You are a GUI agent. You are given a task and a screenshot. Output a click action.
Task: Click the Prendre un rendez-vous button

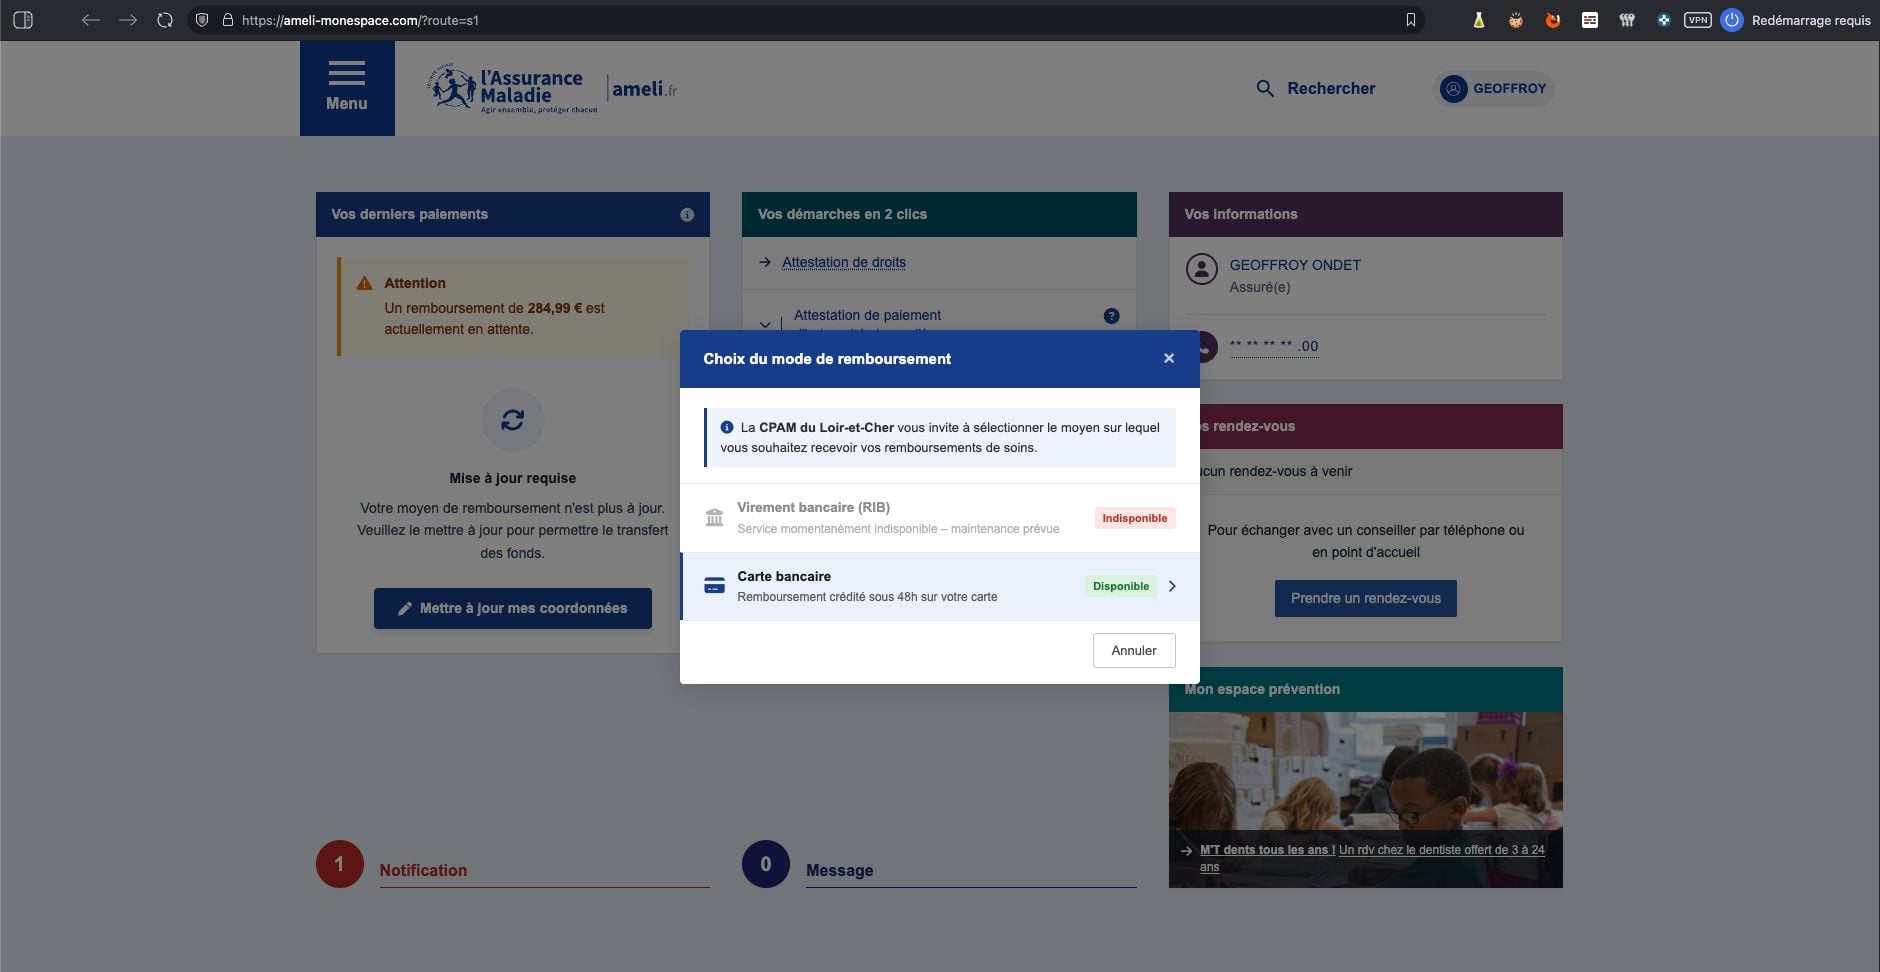[x=1366, y=598]
